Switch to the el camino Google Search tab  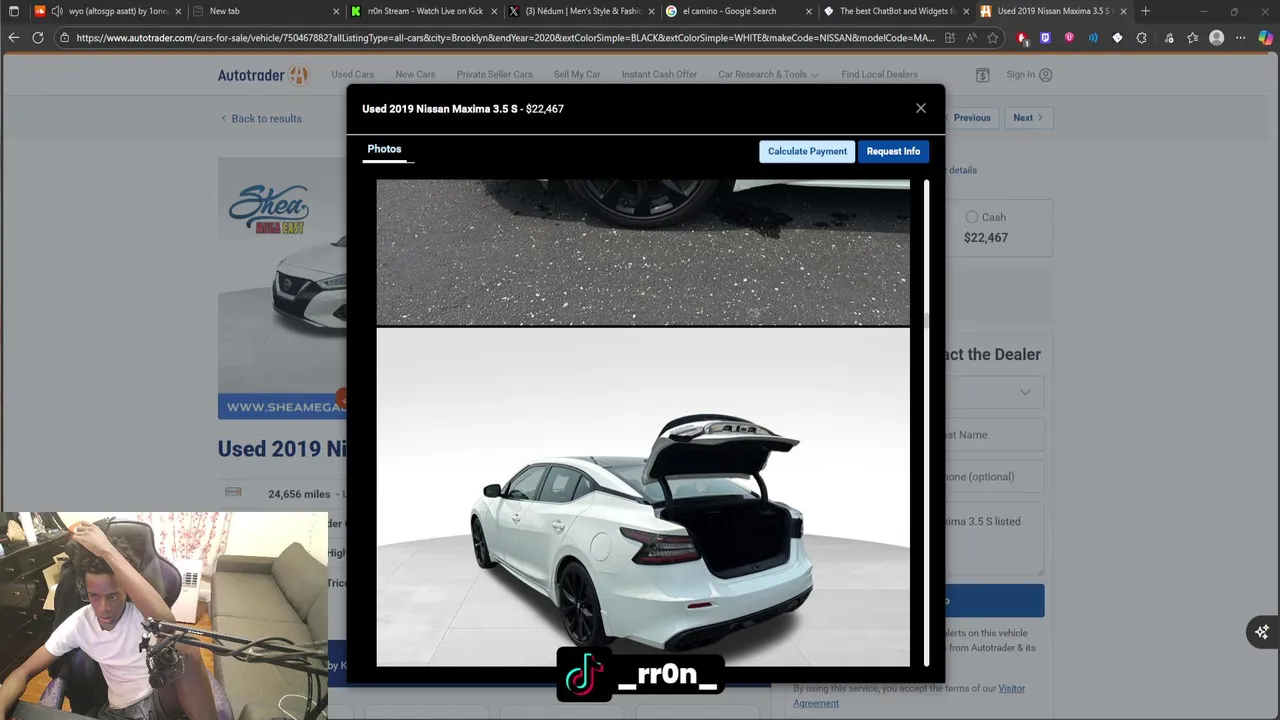[x=738, y=11]
